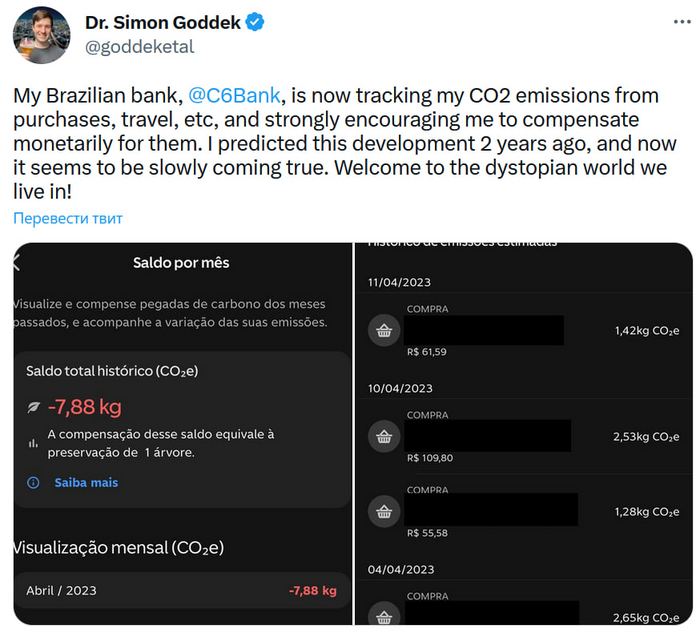Click basket icon for the R$ 55,58 purchase
This screenshot has height=641, width=700.
[x=384, y=512]
